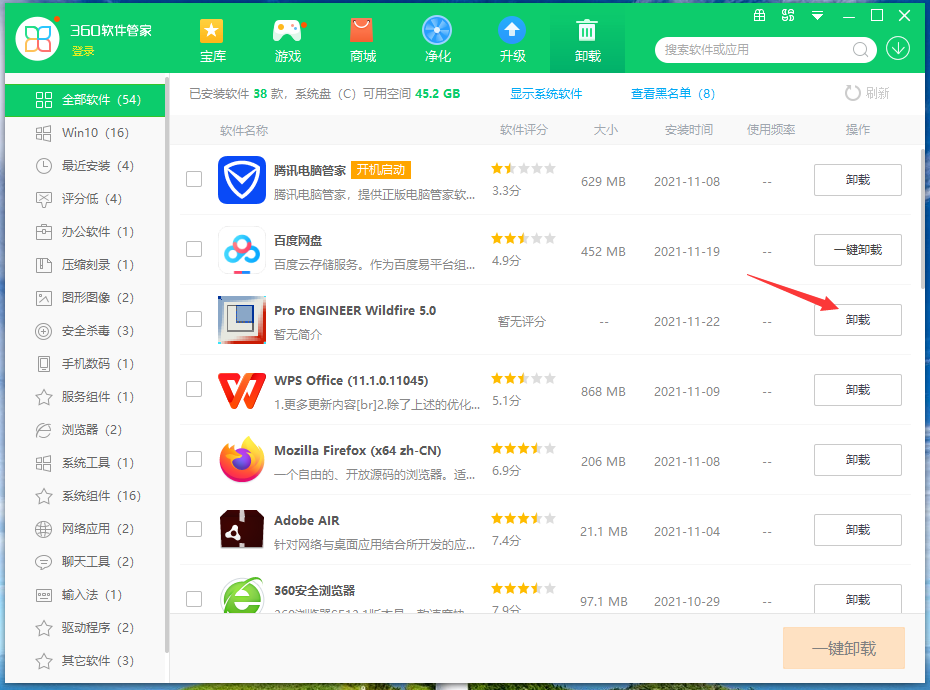Image resolution: width=930 pixels, height=690 pixels.
Task: Expand the 系统组件 (16) category
Action: [100, 496]
